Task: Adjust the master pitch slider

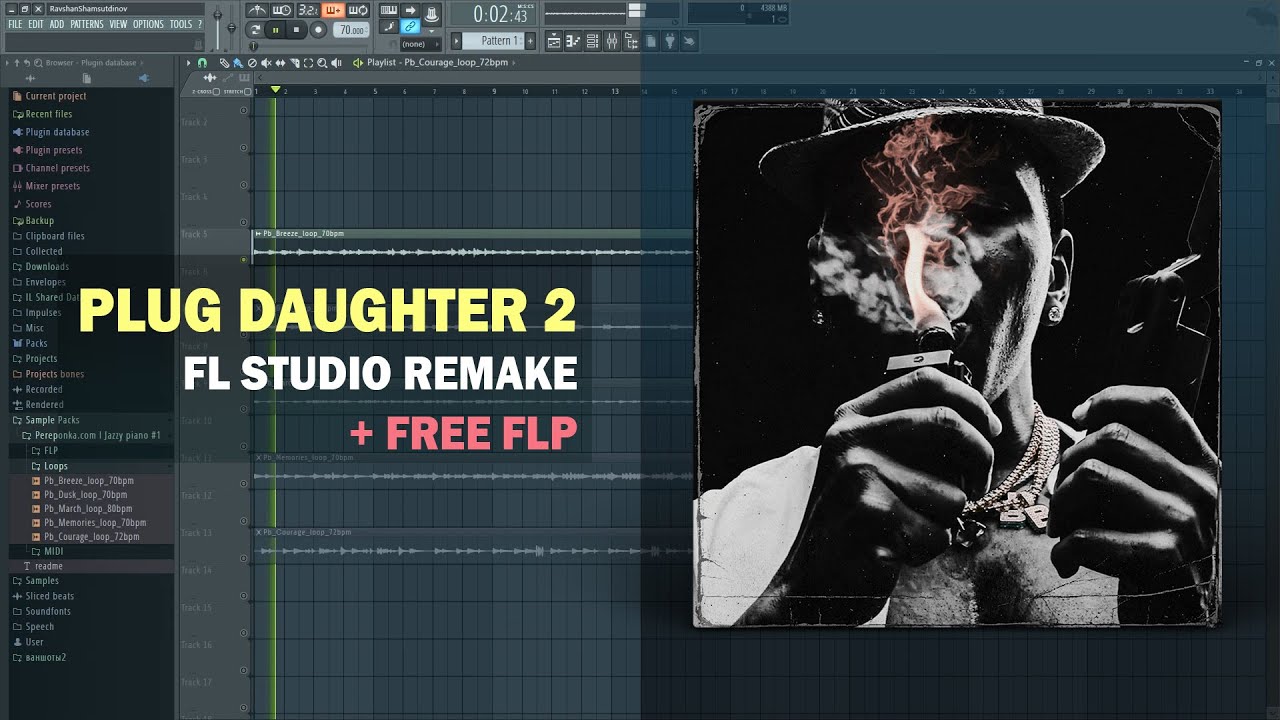Action: 231,28
